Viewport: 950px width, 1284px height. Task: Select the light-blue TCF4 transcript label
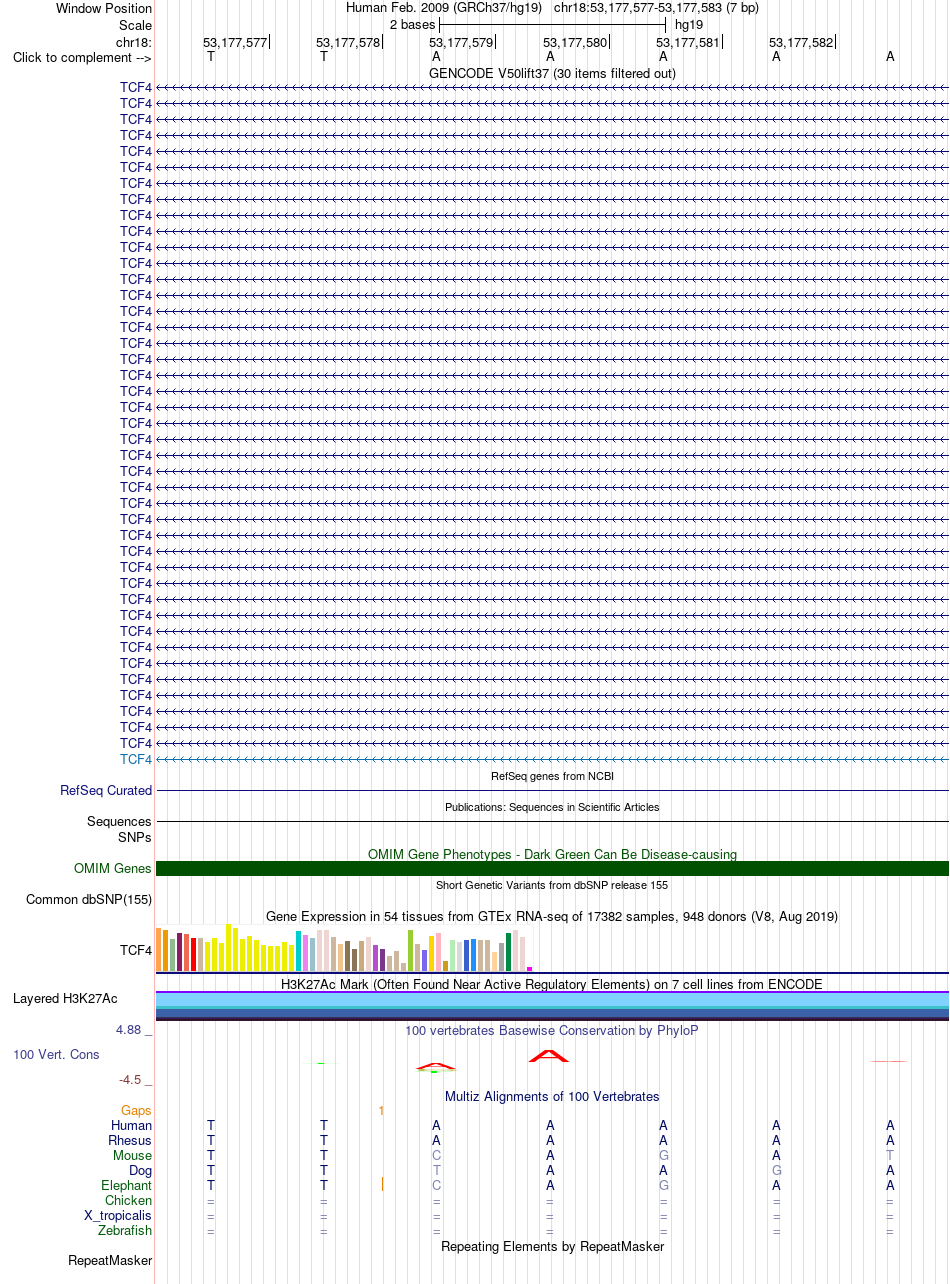tap(136, 759)
